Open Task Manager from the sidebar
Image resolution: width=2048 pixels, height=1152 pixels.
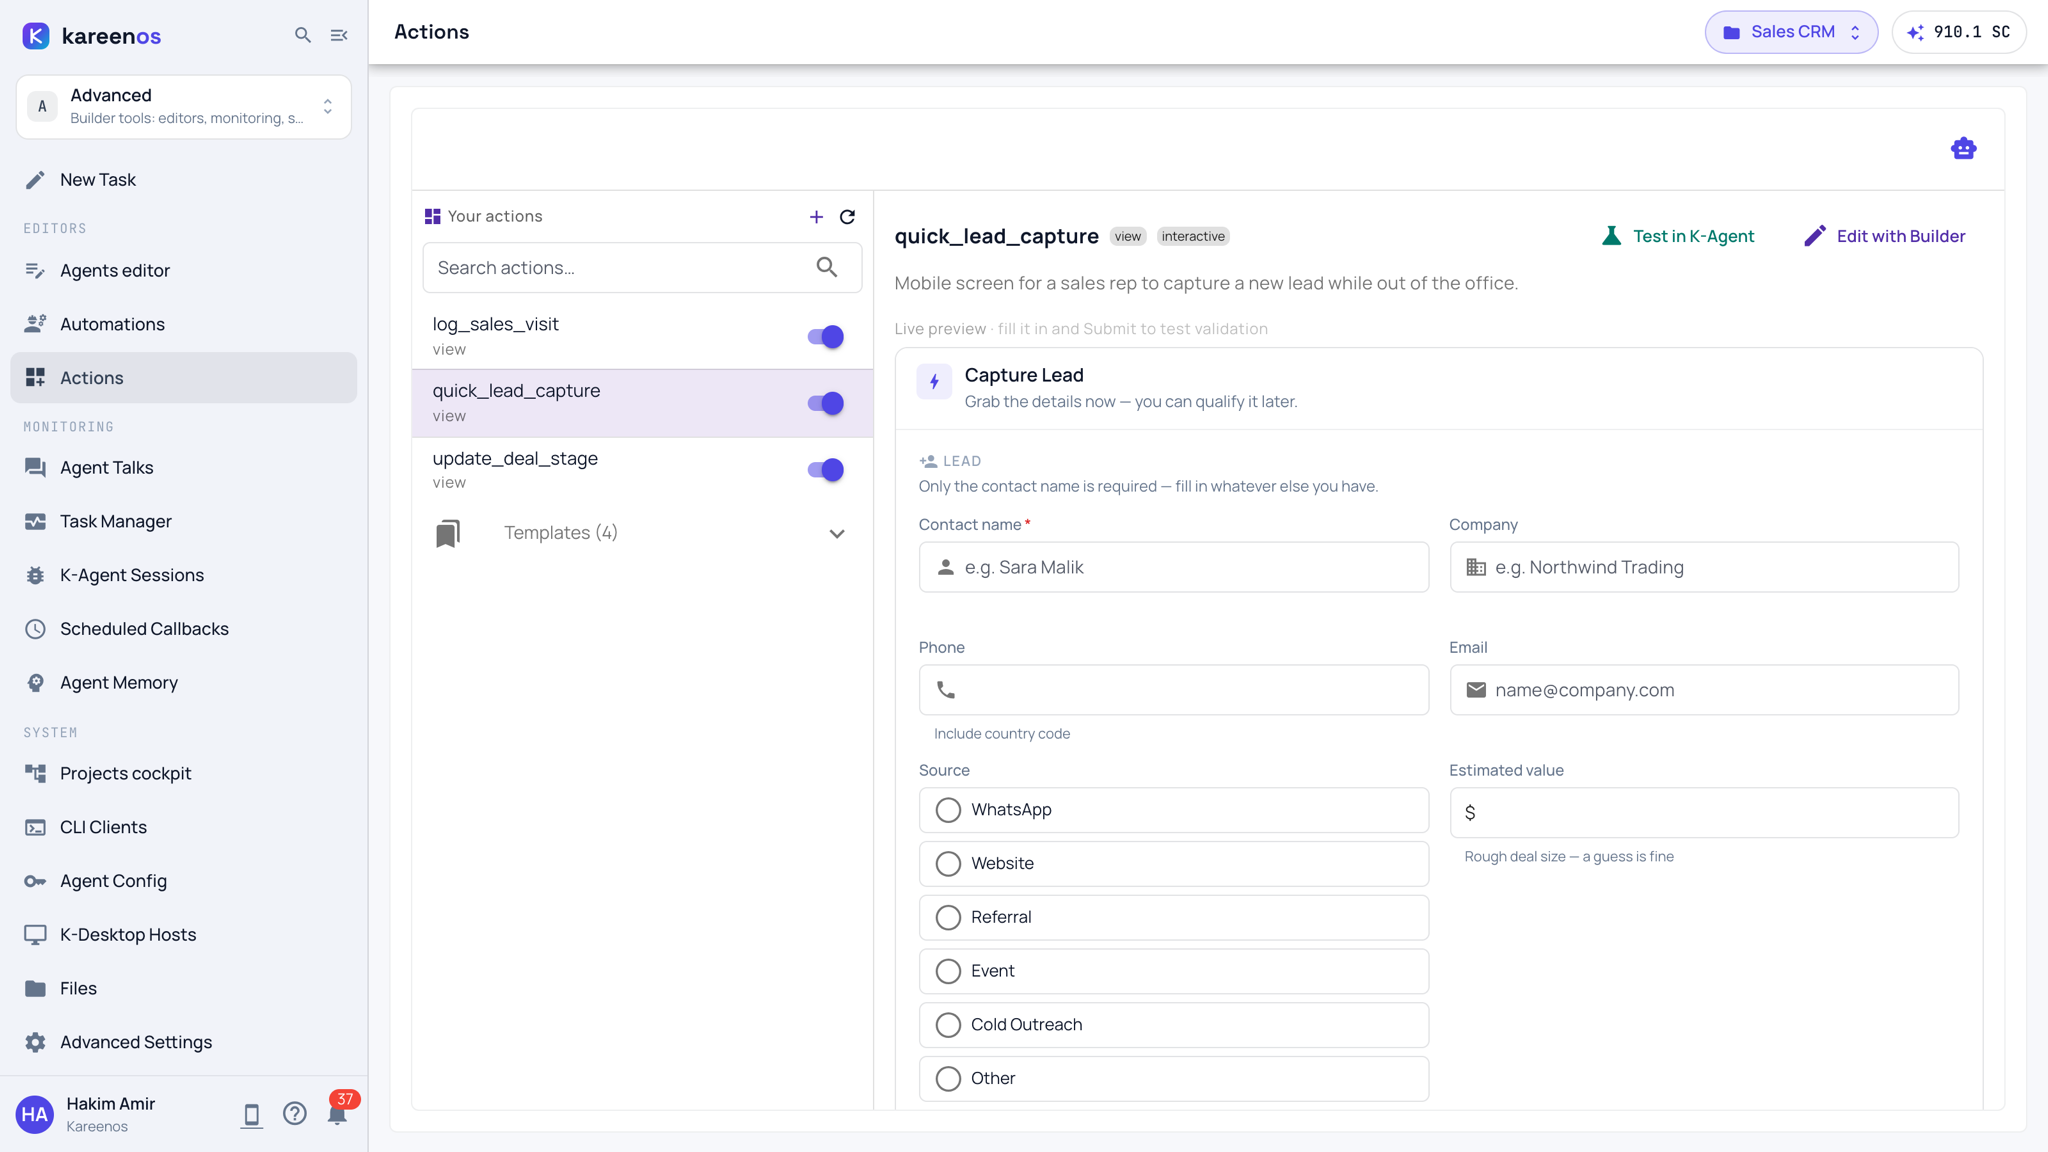[x=184, y=521]
